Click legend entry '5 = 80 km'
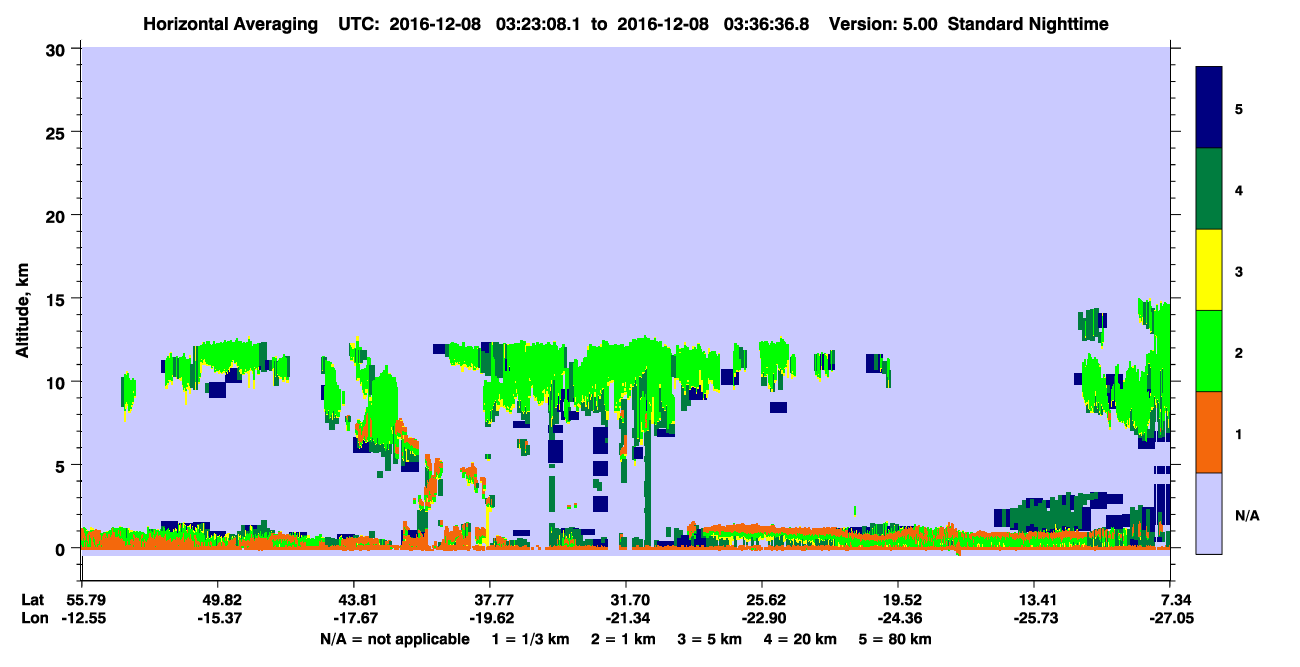Image resolution: width=1300 pixels, height=667 pixels. click(x=896, y=639)
